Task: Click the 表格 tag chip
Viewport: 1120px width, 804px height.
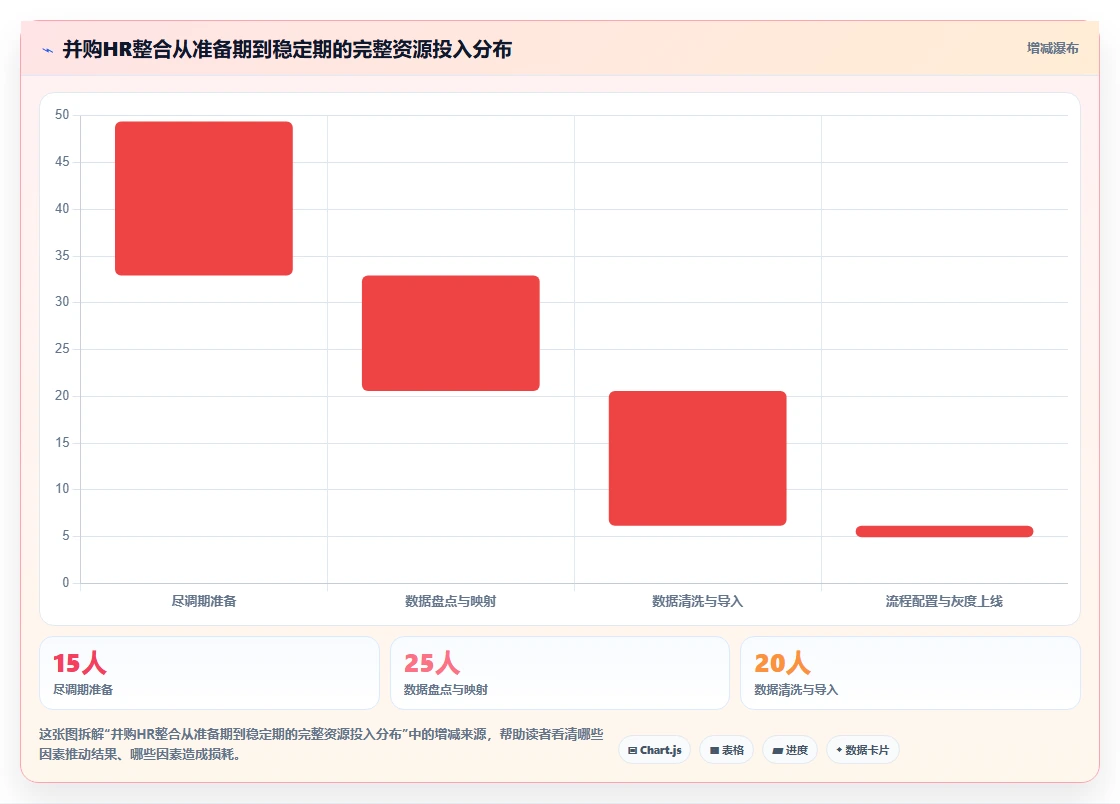Action: point(726,750)
